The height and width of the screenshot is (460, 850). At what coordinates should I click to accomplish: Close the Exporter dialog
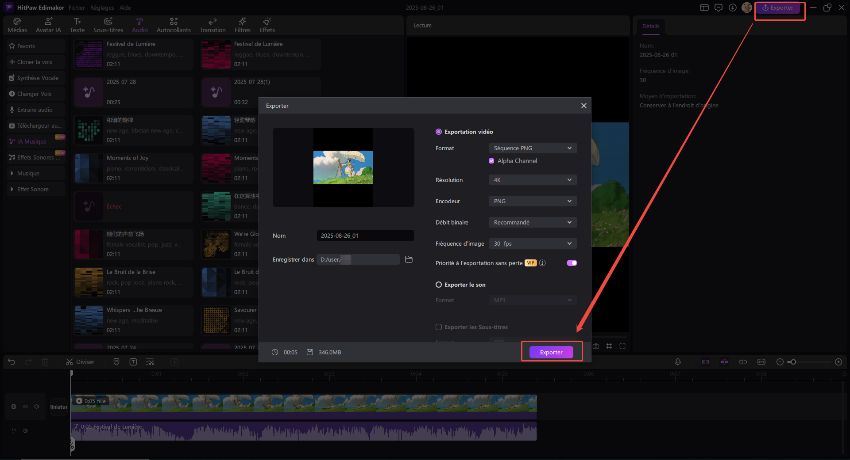click(x=583, y=105)
